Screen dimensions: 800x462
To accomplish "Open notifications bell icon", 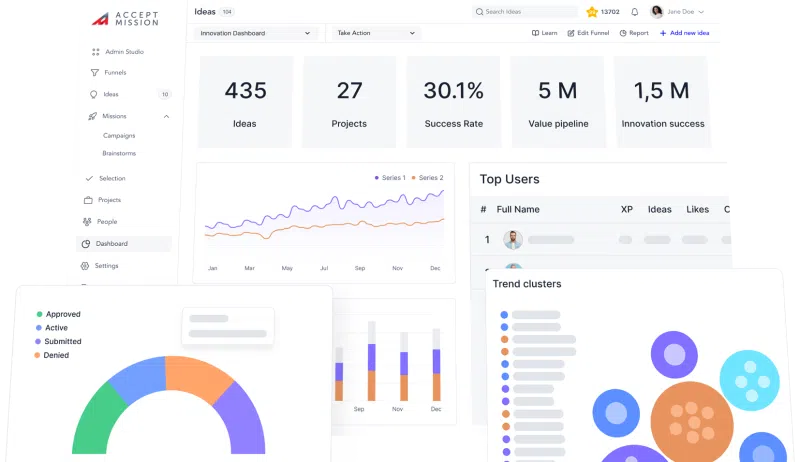I will [x=634, y=12].
